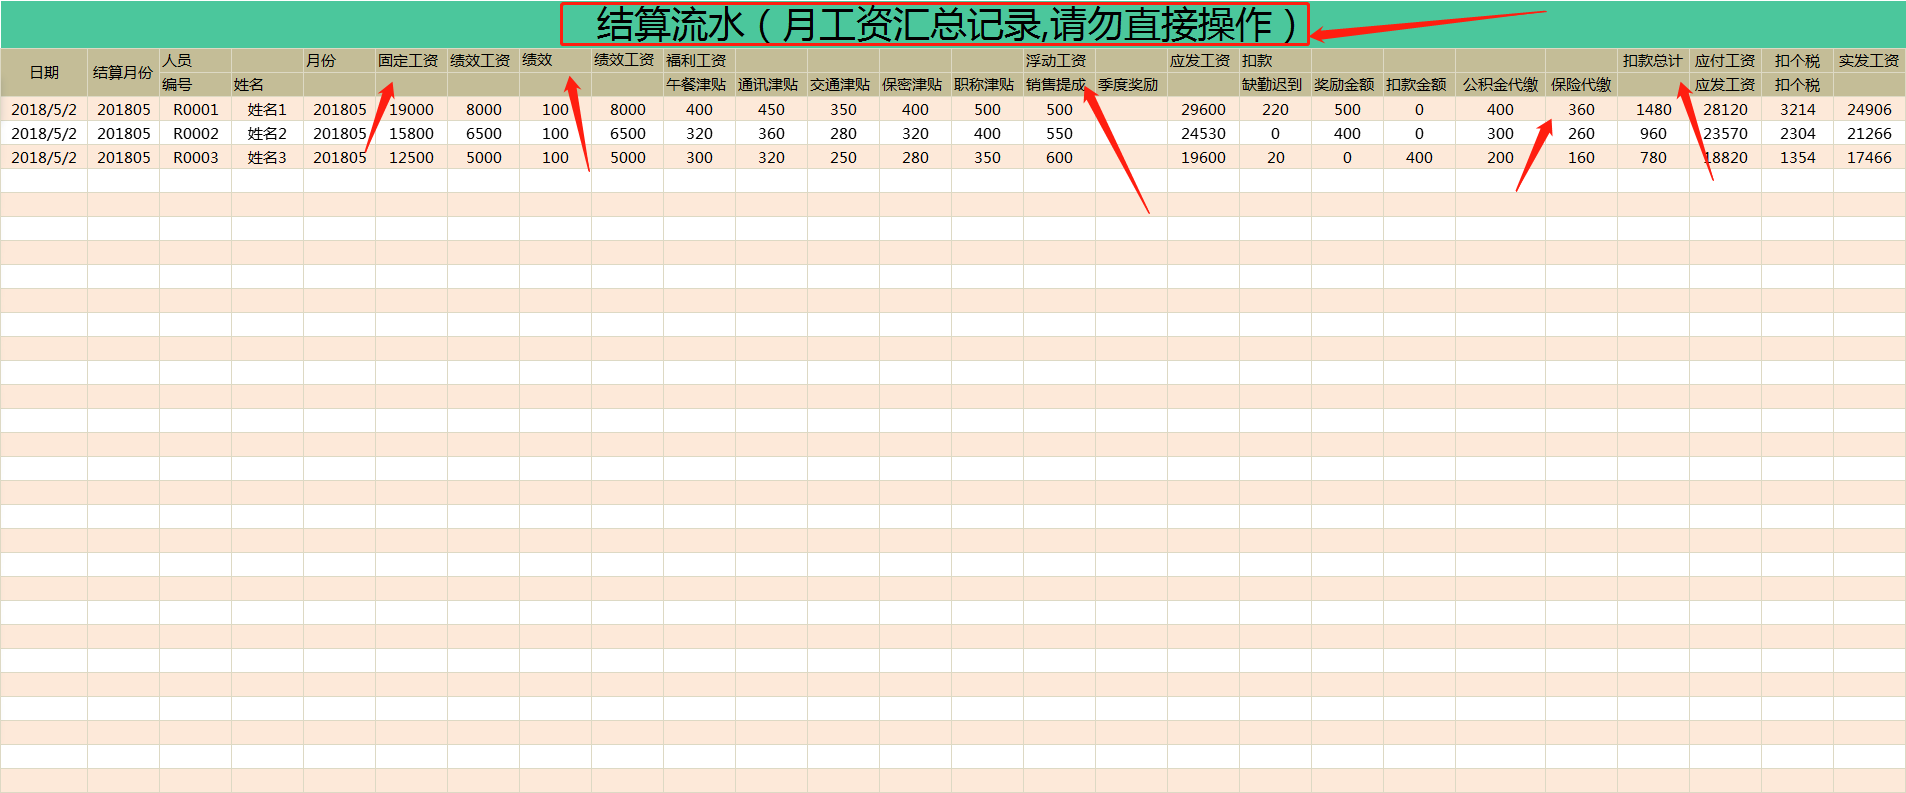Viewport: 1906px width, 793px height.
Task: Select 缺勤迟到 value 220
Action: (x=1275, y=109)
